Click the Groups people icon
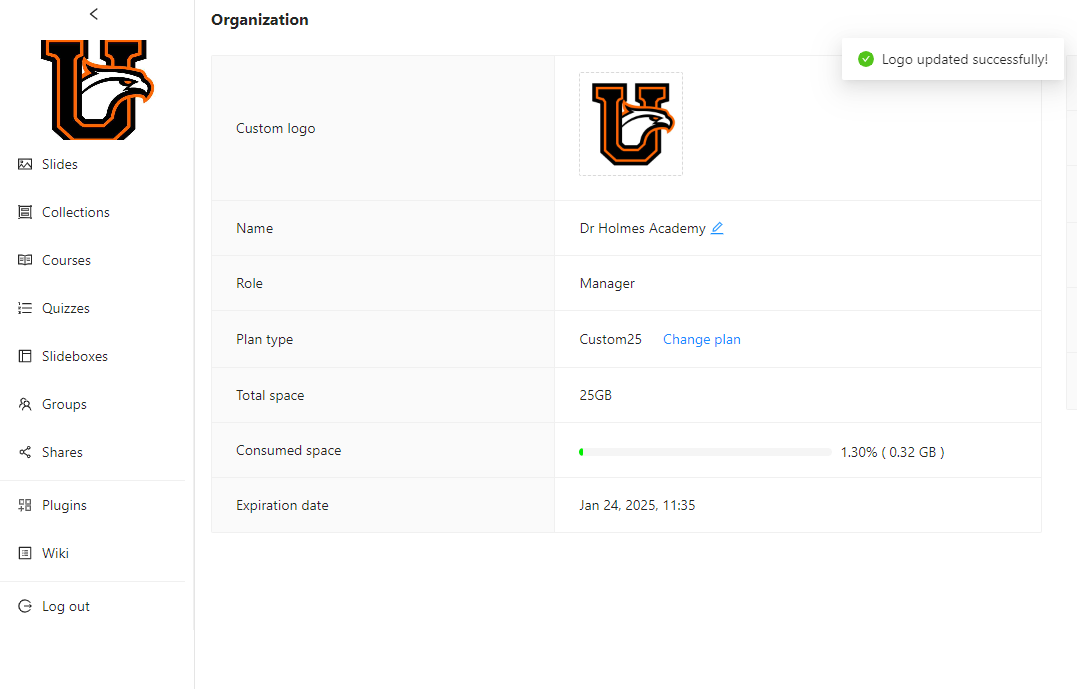The height and width of the screenshot is (689, 1077). [25, 404]
